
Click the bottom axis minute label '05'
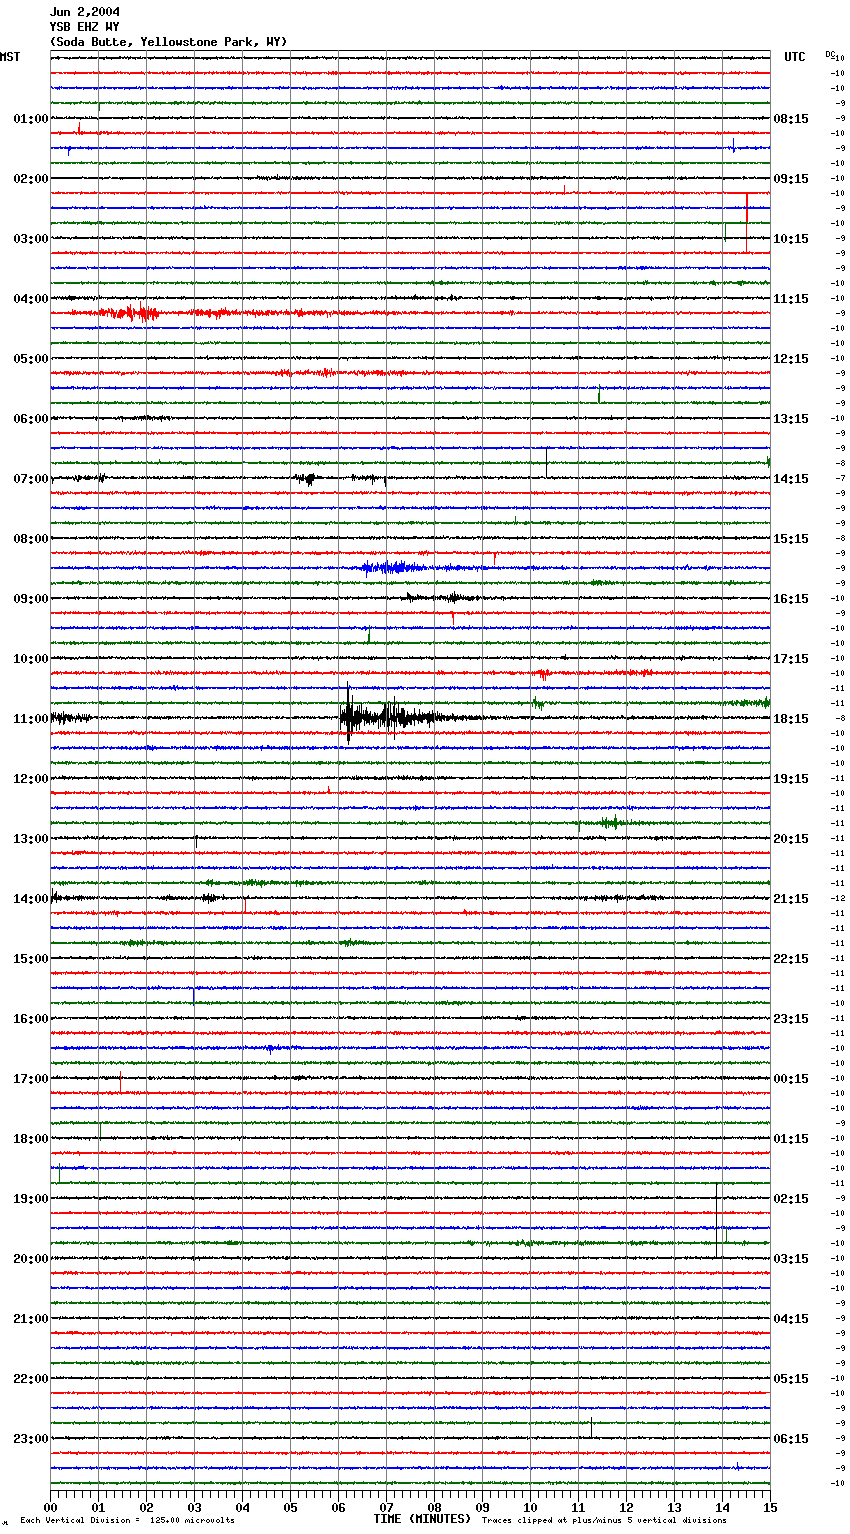[290, 1508]
